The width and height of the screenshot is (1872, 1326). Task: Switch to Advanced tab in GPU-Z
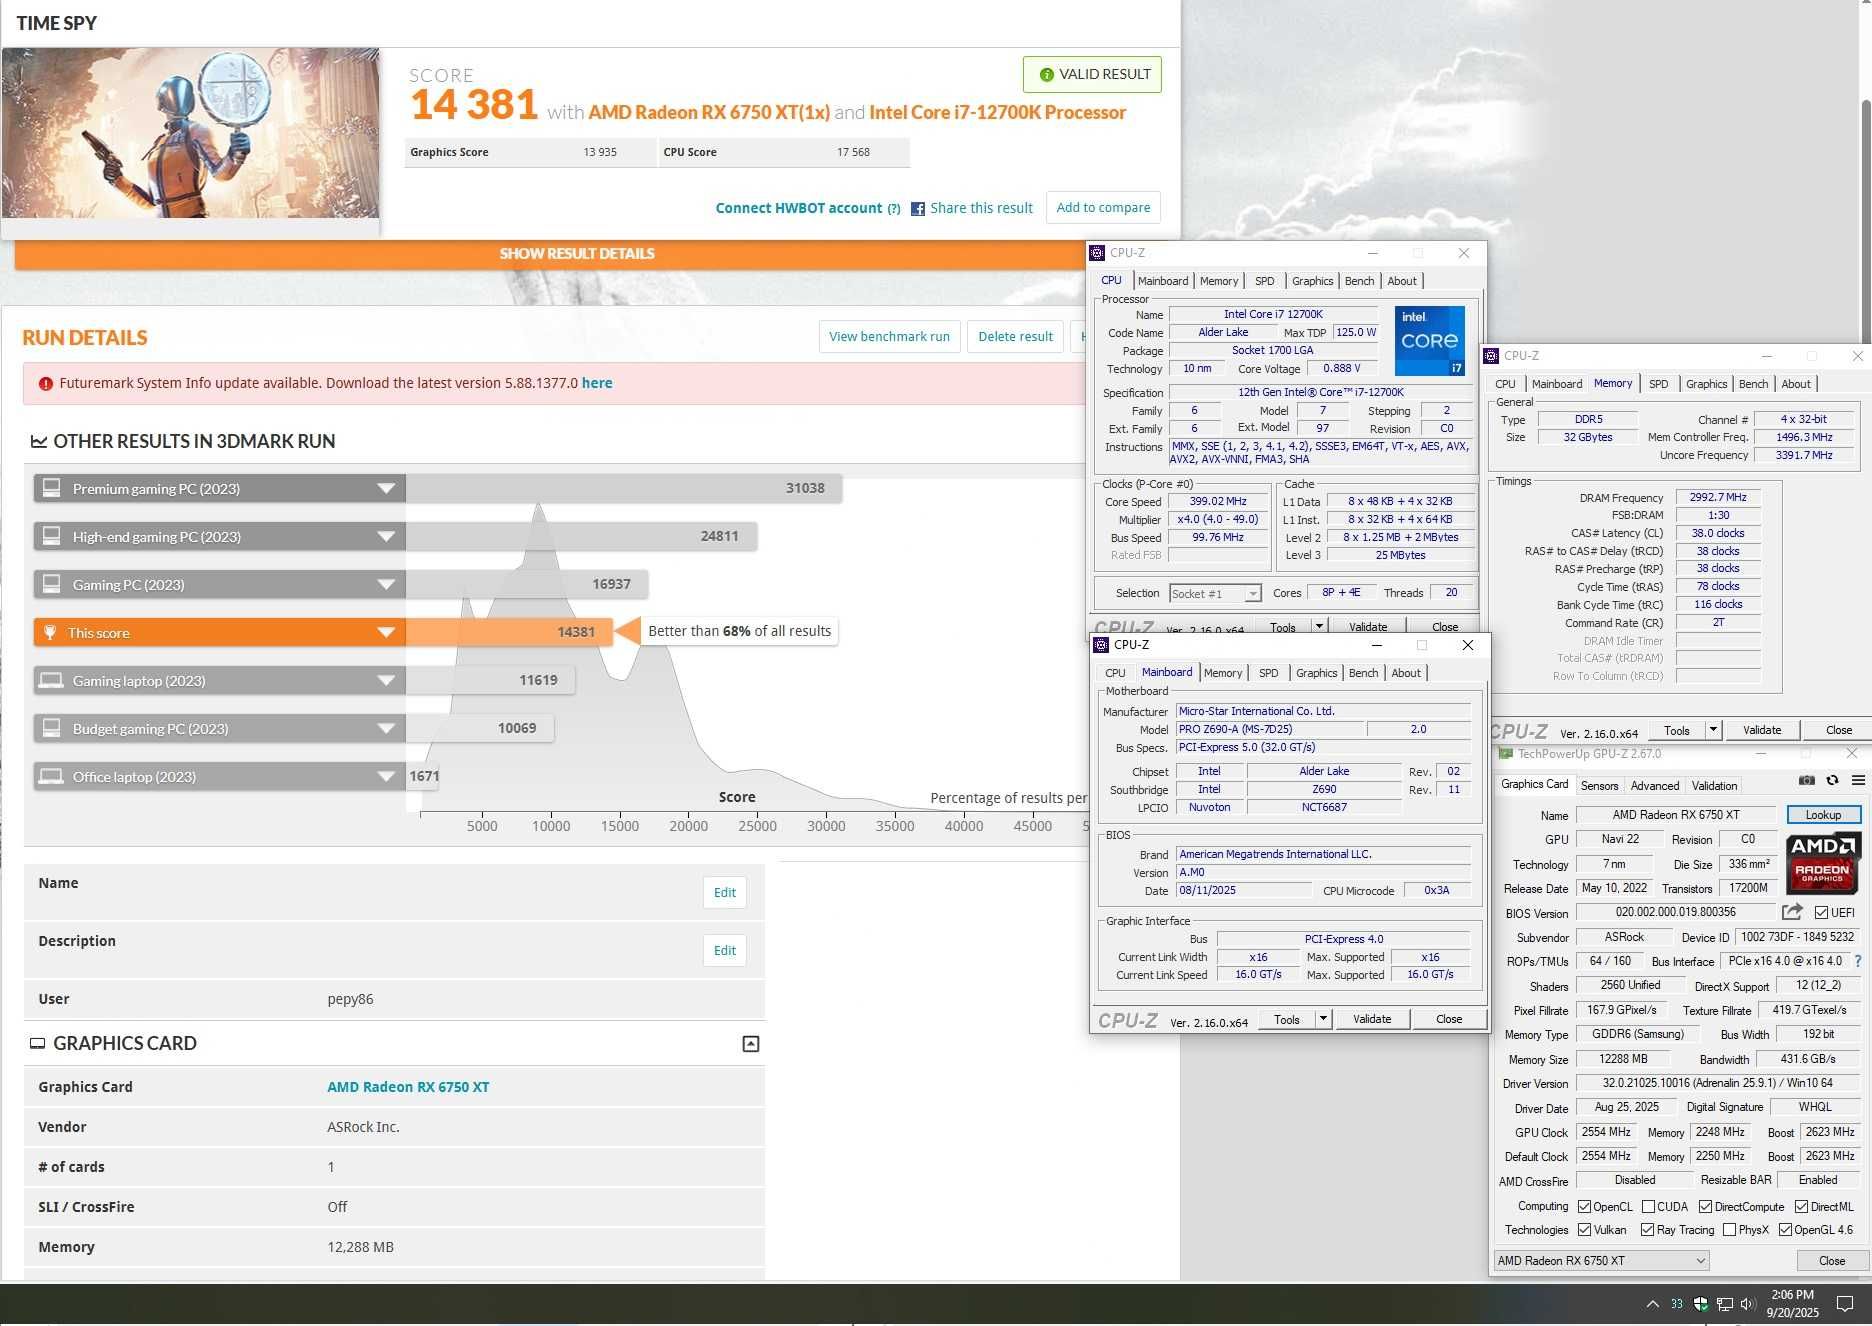pos(1655,786)
